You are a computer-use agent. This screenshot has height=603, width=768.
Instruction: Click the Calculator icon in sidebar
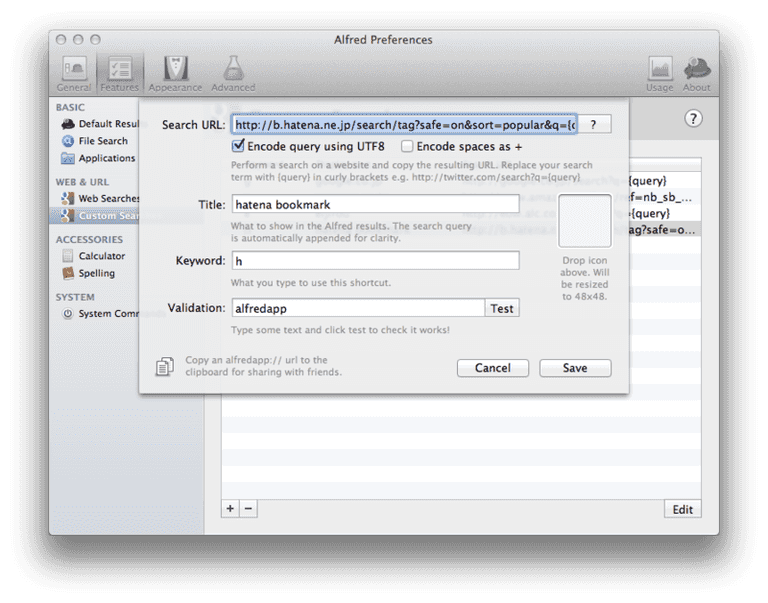click(x=68, y=256)
